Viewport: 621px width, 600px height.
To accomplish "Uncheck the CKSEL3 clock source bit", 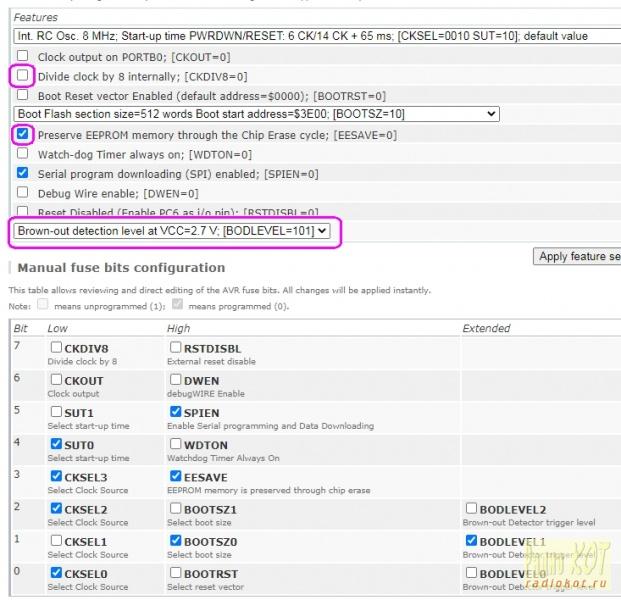I will point(57,476).
